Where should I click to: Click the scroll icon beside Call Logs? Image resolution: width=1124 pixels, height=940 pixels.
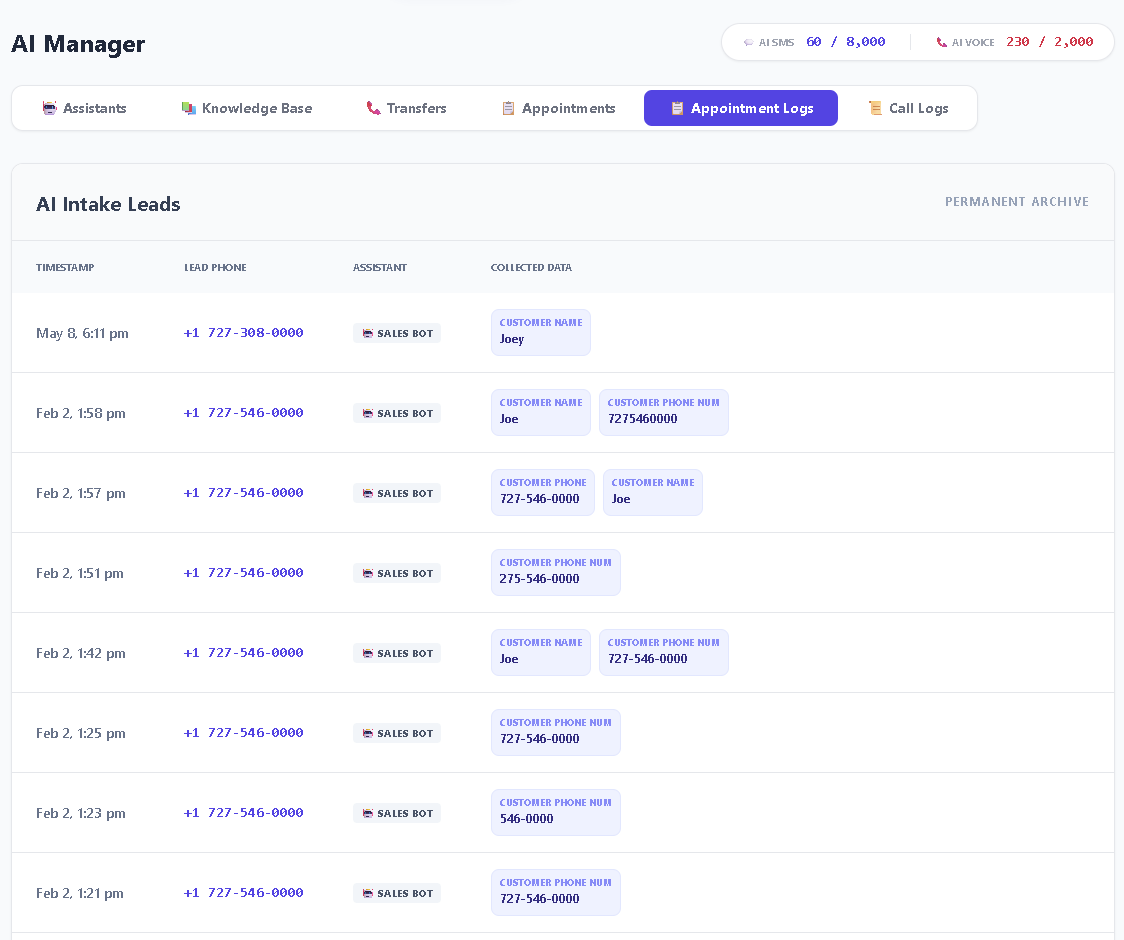[x=875, y=108]
